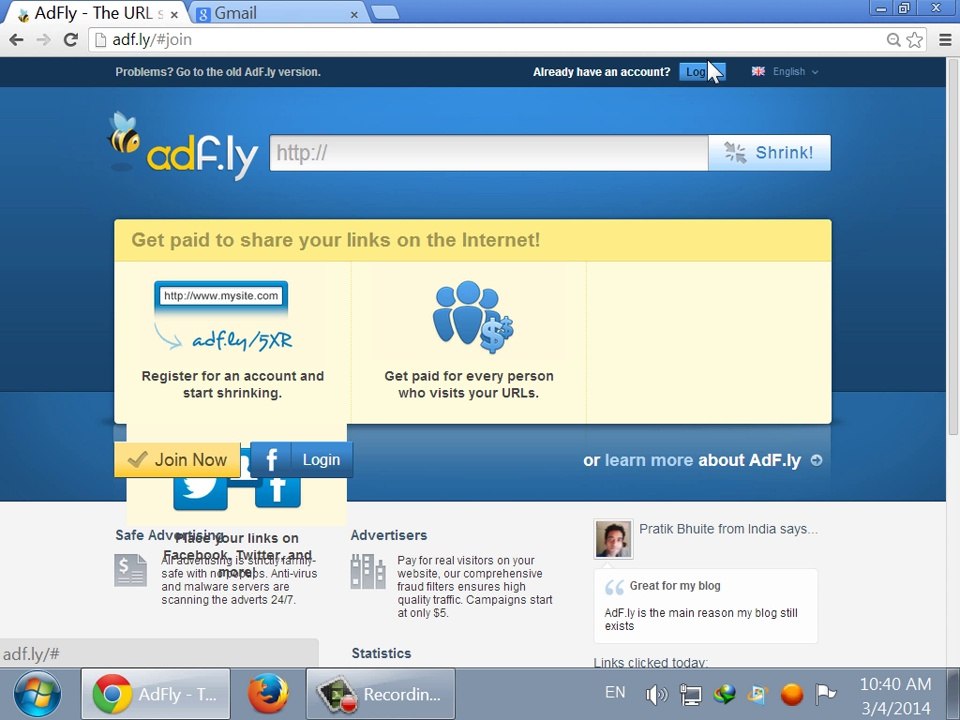Image resolution: width=960 pixels, height=720 pixels.
Task: Open Firefox from the taskbar
Action: point(268,694)
